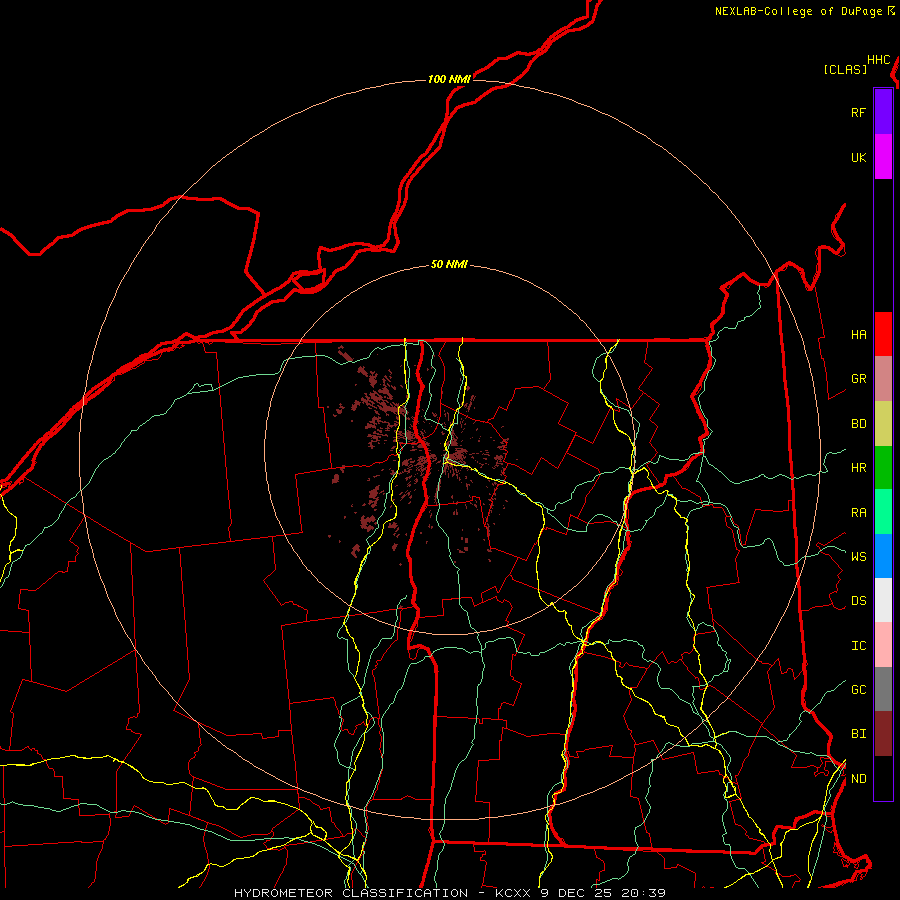Click the UK legend label
Image resolution: width=900 pixels, height=900 pixels.
point(858,157)
